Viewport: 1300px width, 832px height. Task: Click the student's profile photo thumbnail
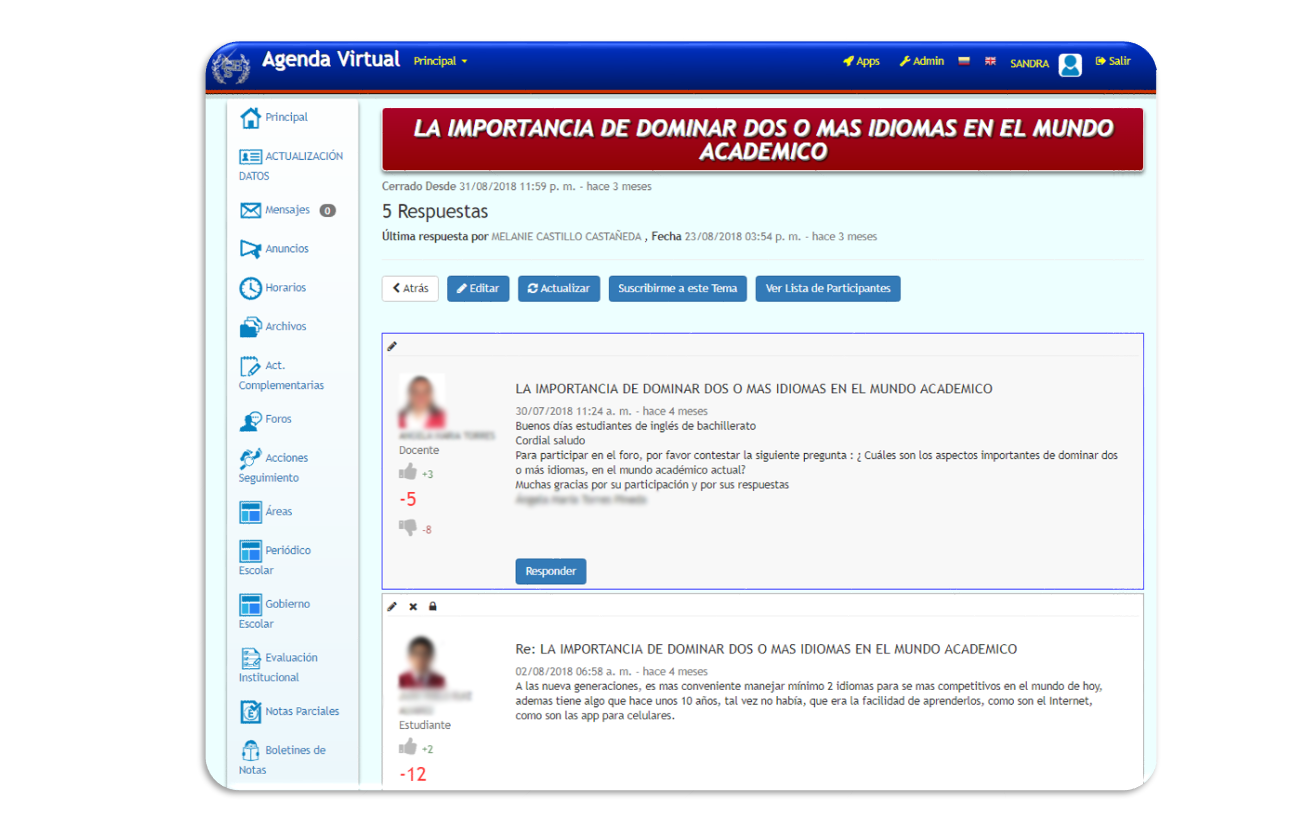tap(421, 661)
